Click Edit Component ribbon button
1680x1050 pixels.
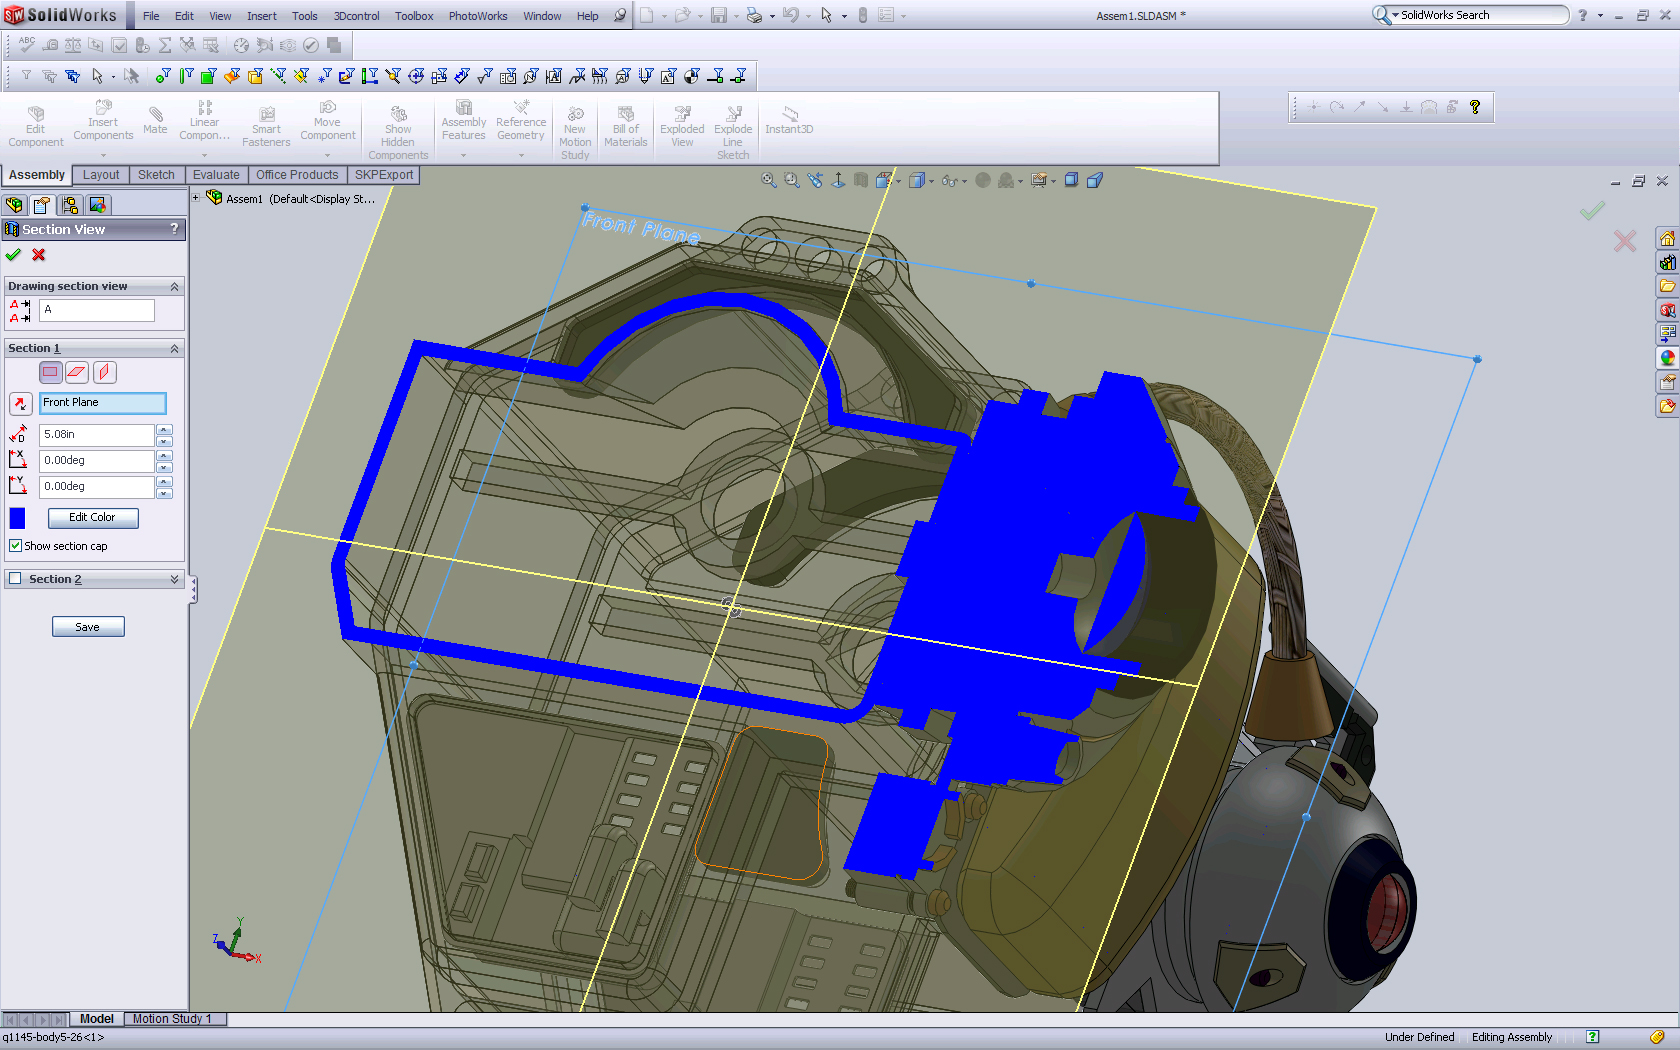(36, 127)
